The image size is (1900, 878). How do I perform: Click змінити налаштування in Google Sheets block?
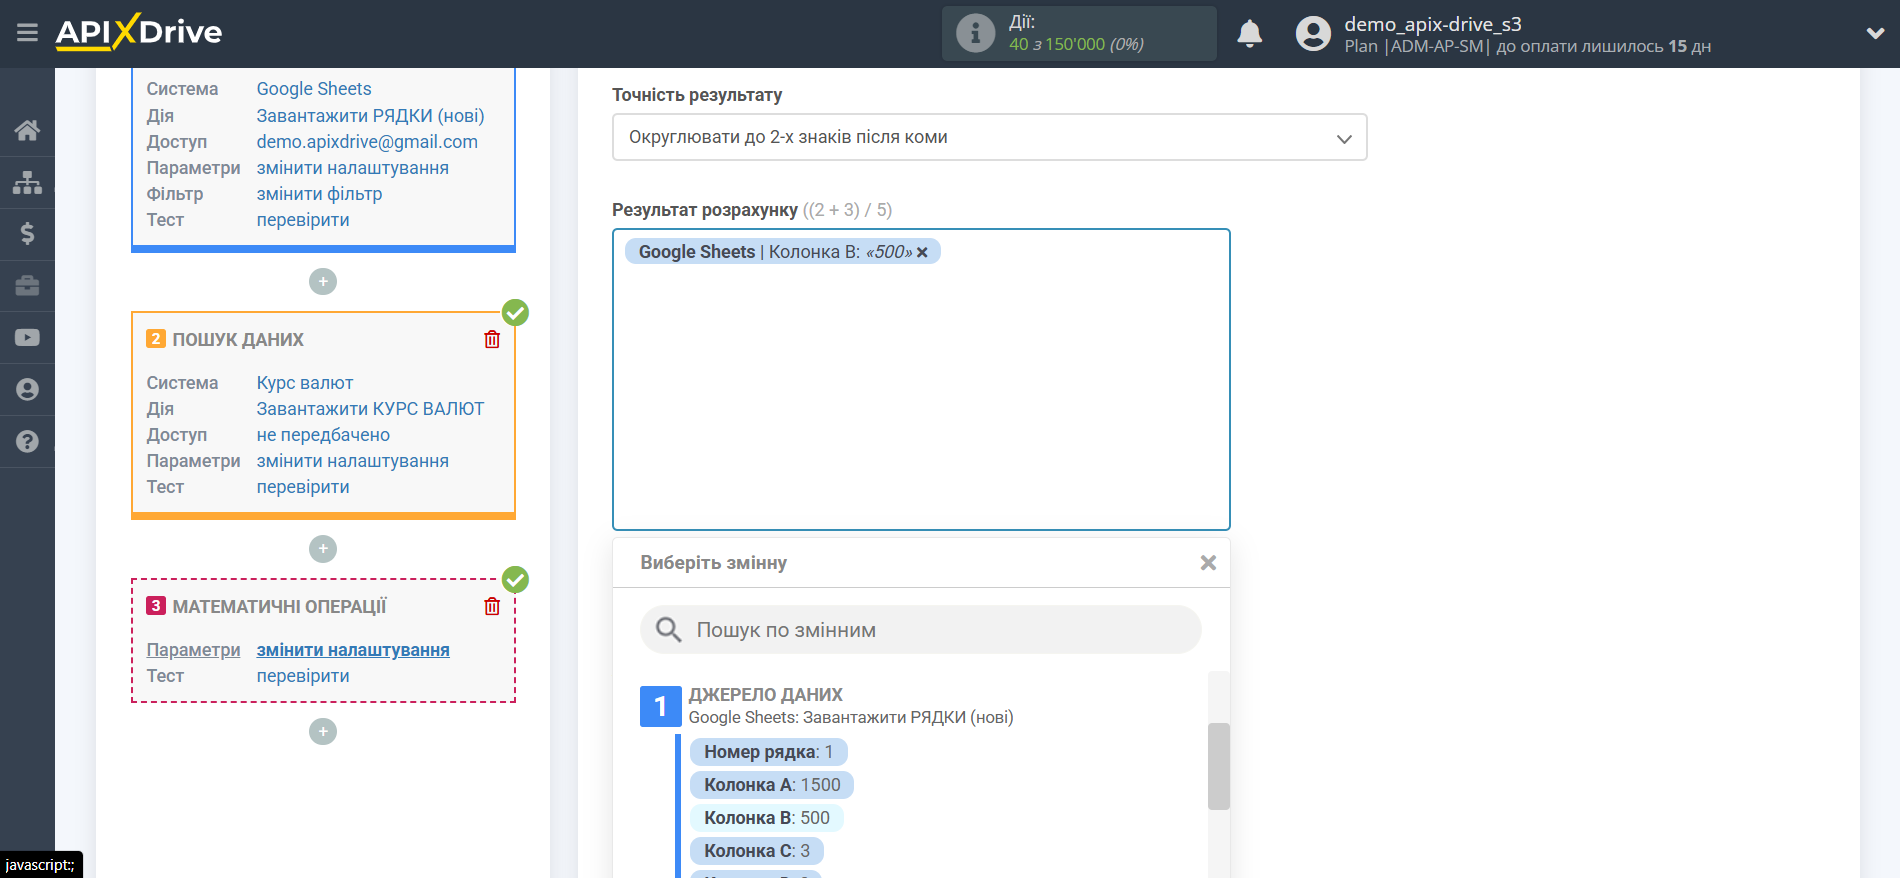pyautogui.click(x=352, y=168)
